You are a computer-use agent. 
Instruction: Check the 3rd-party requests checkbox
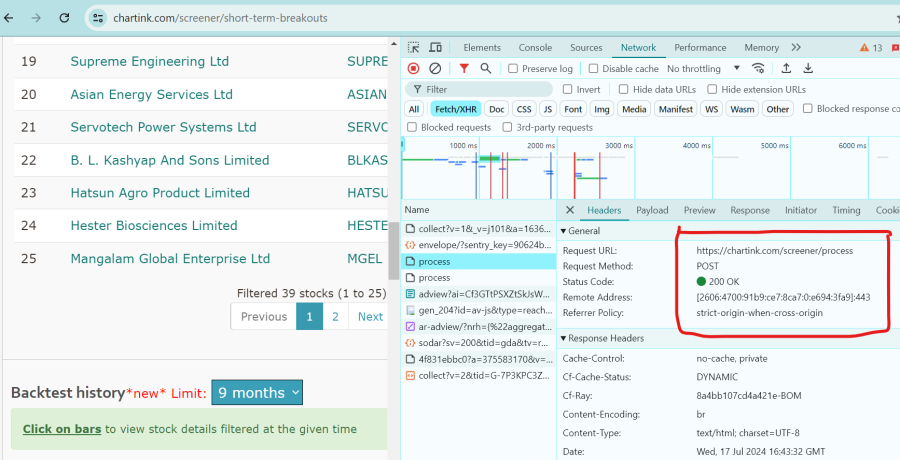coord(507,127)
